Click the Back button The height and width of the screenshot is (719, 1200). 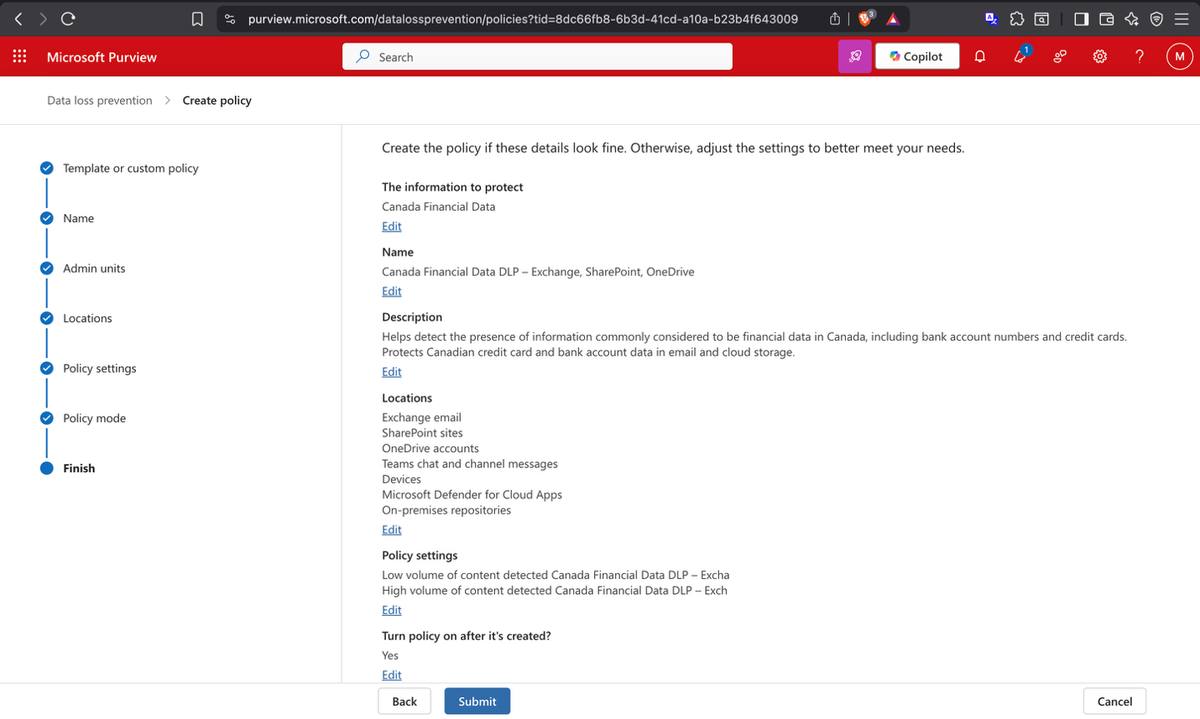[404, 701]
